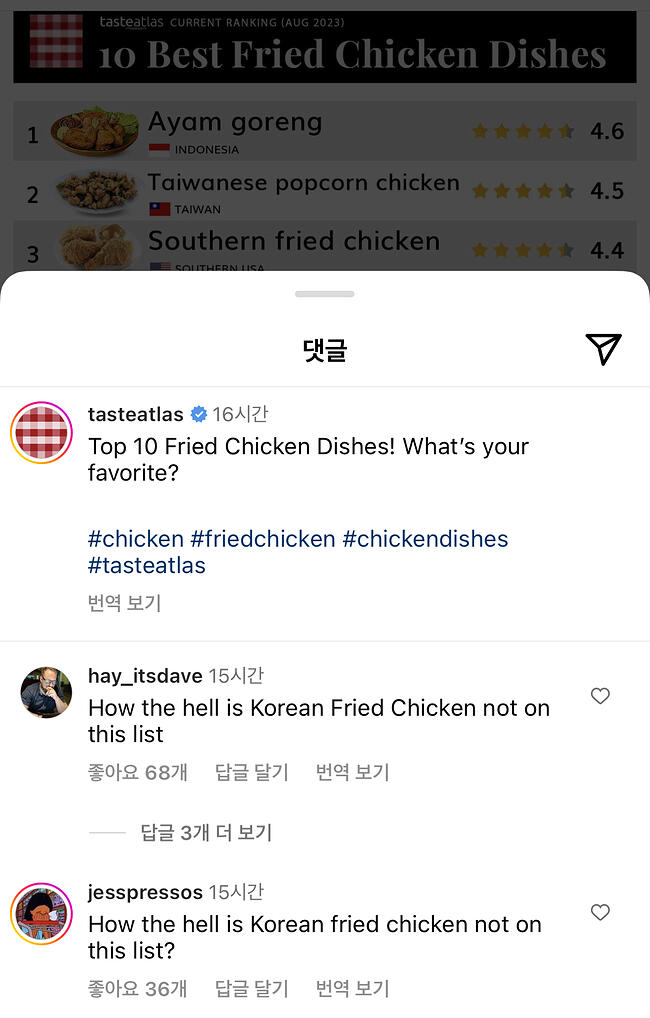View the 68 likes on hay_itsdave's comment
Viewport: 650px width, 1018px height.
pos(137,772)
